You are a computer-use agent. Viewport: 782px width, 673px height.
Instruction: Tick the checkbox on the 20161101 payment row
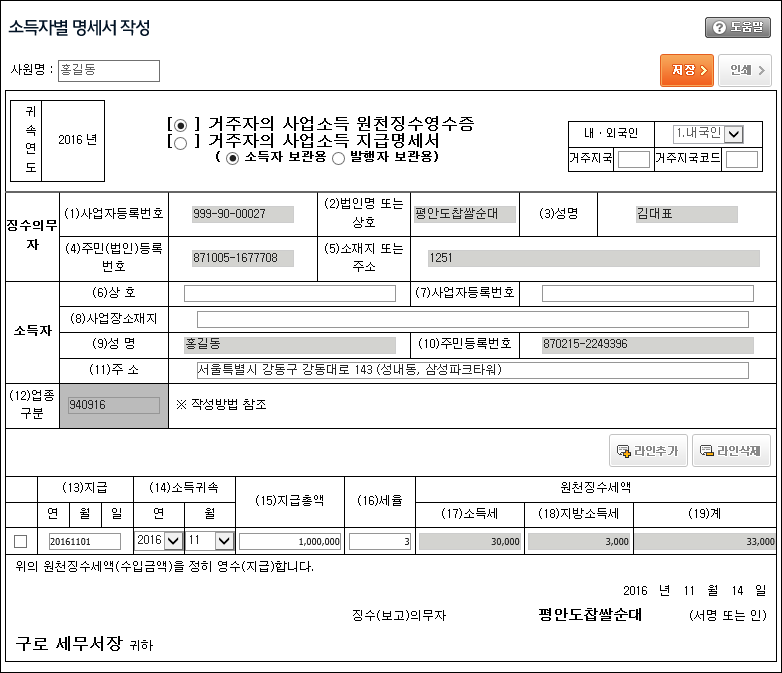(x=20, y=541)
